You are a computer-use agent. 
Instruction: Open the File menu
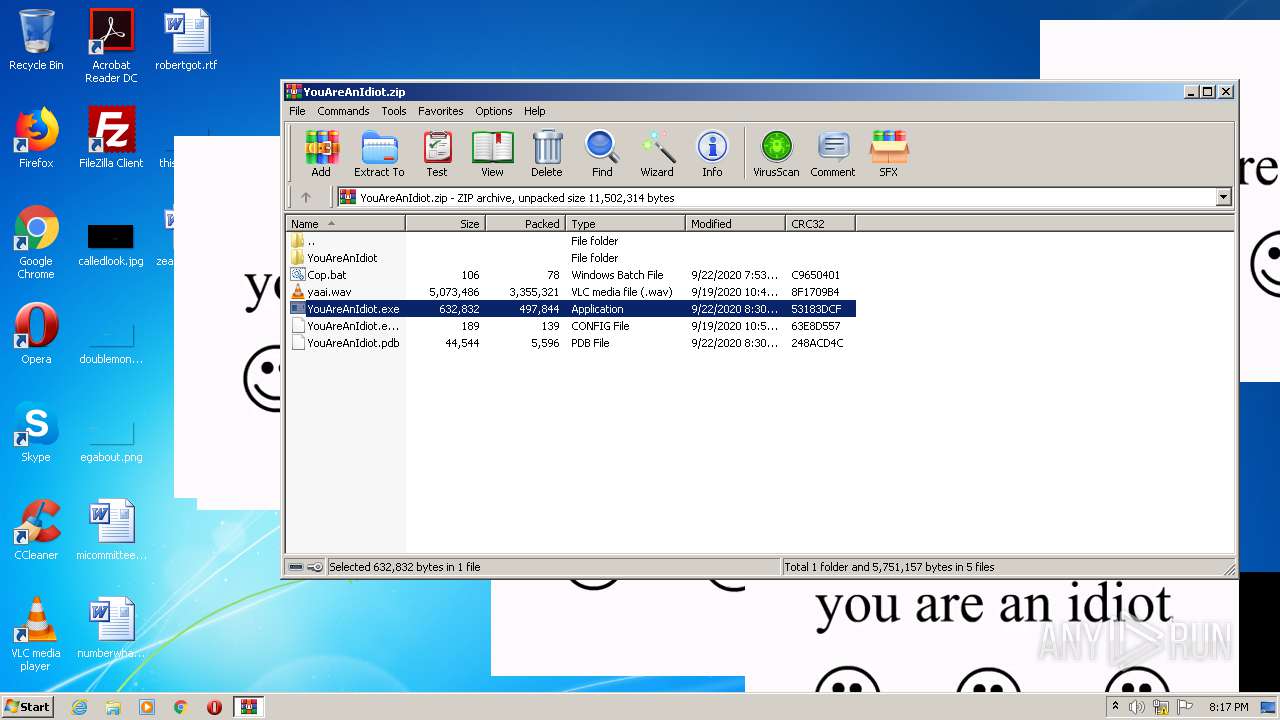(x=297, y=111)
